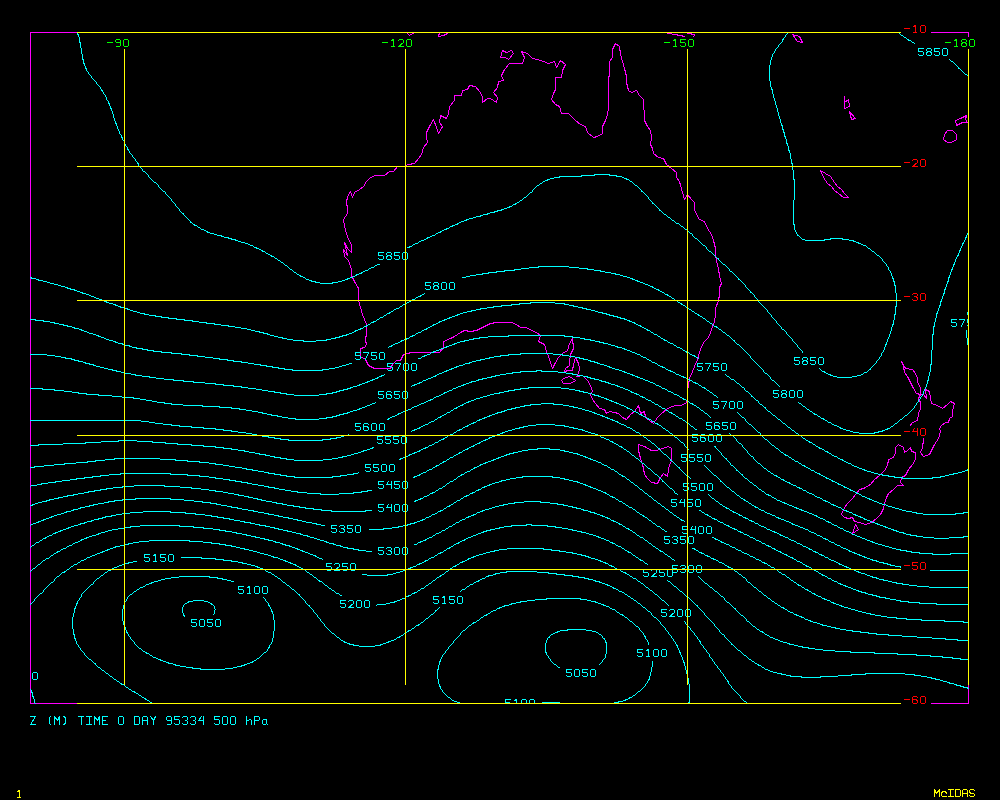This screenshot has height=800, width=1000.
Task: Click the 5050 label in eastern low center
Action: [580, 673]
